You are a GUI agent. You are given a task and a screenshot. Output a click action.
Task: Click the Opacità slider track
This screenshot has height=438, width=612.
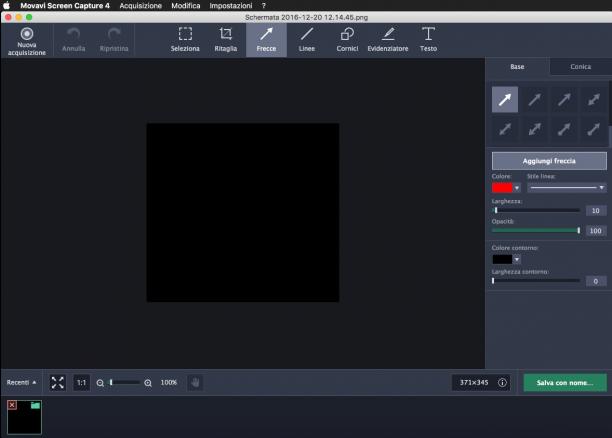[536, 230]
